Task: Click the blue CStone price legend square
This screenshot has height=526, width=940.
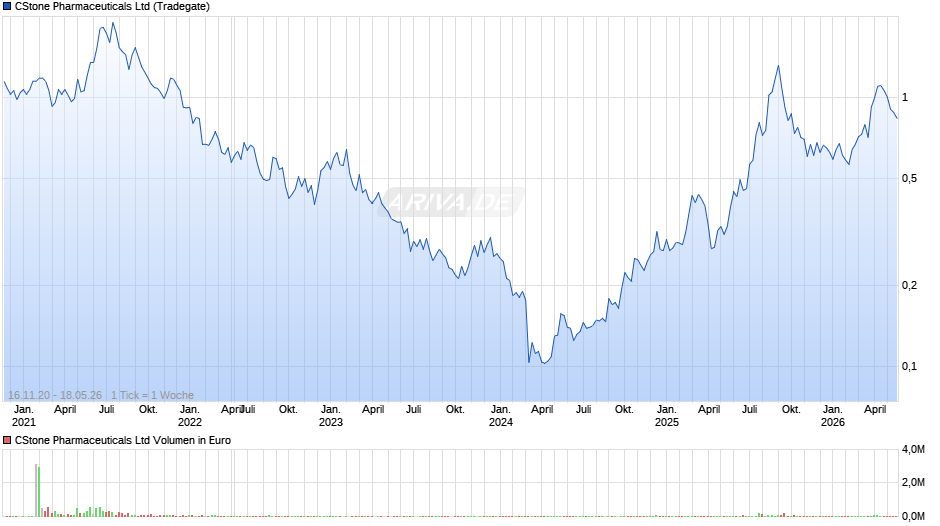Action: (x=7, y=7)
